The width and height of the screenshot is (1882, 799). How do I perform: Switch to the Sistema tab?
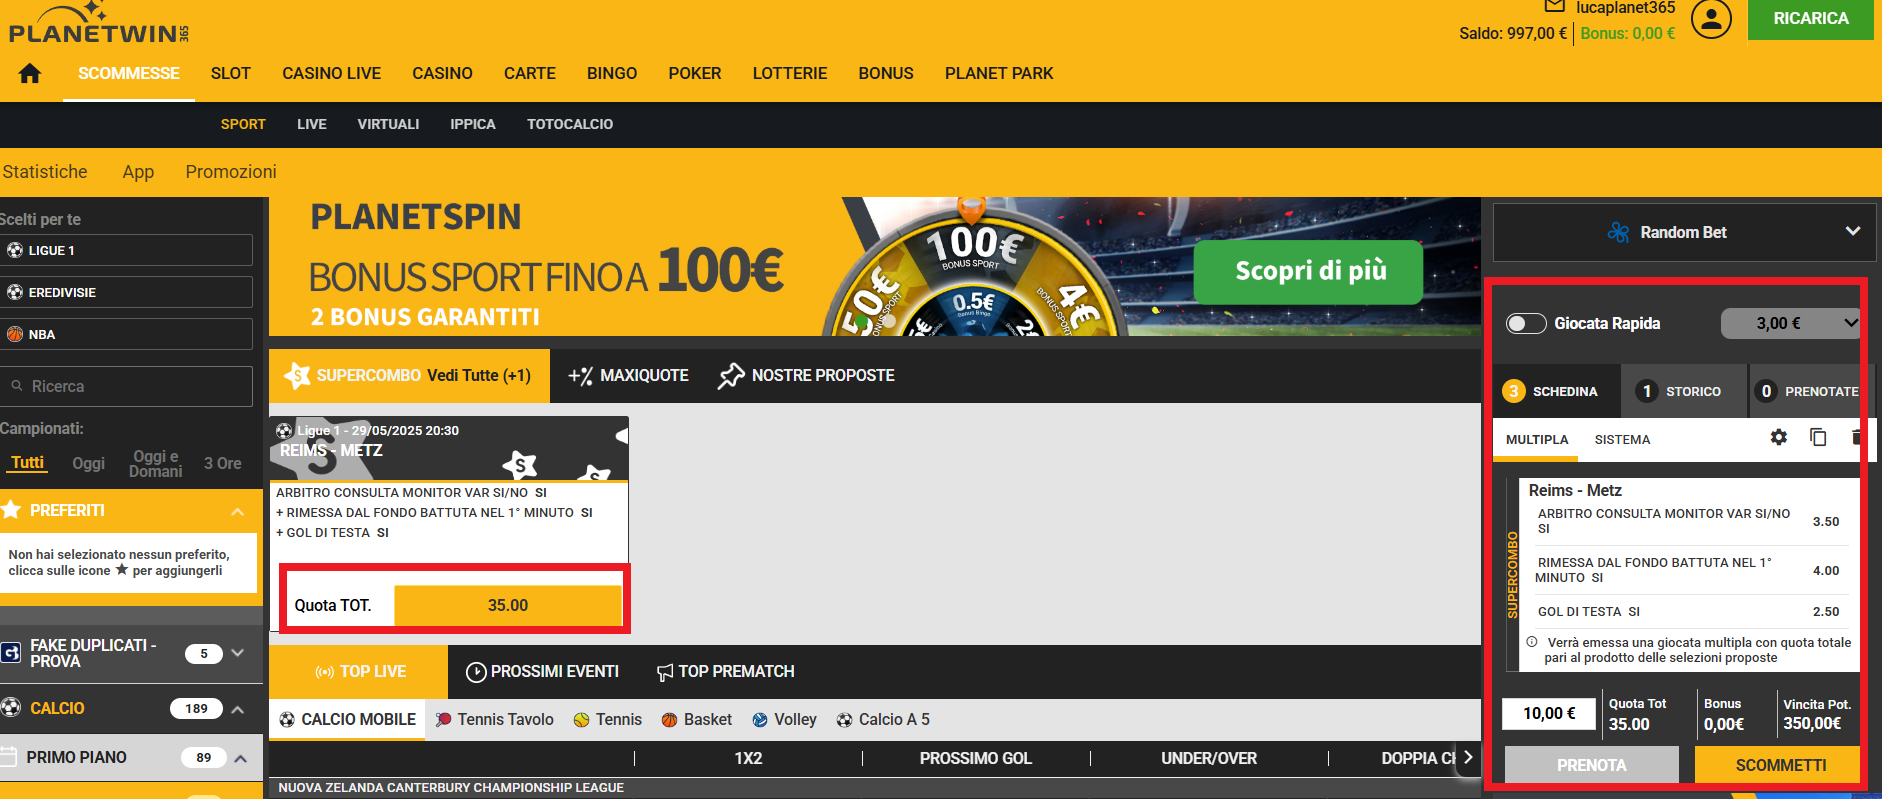click(1622, 439)
